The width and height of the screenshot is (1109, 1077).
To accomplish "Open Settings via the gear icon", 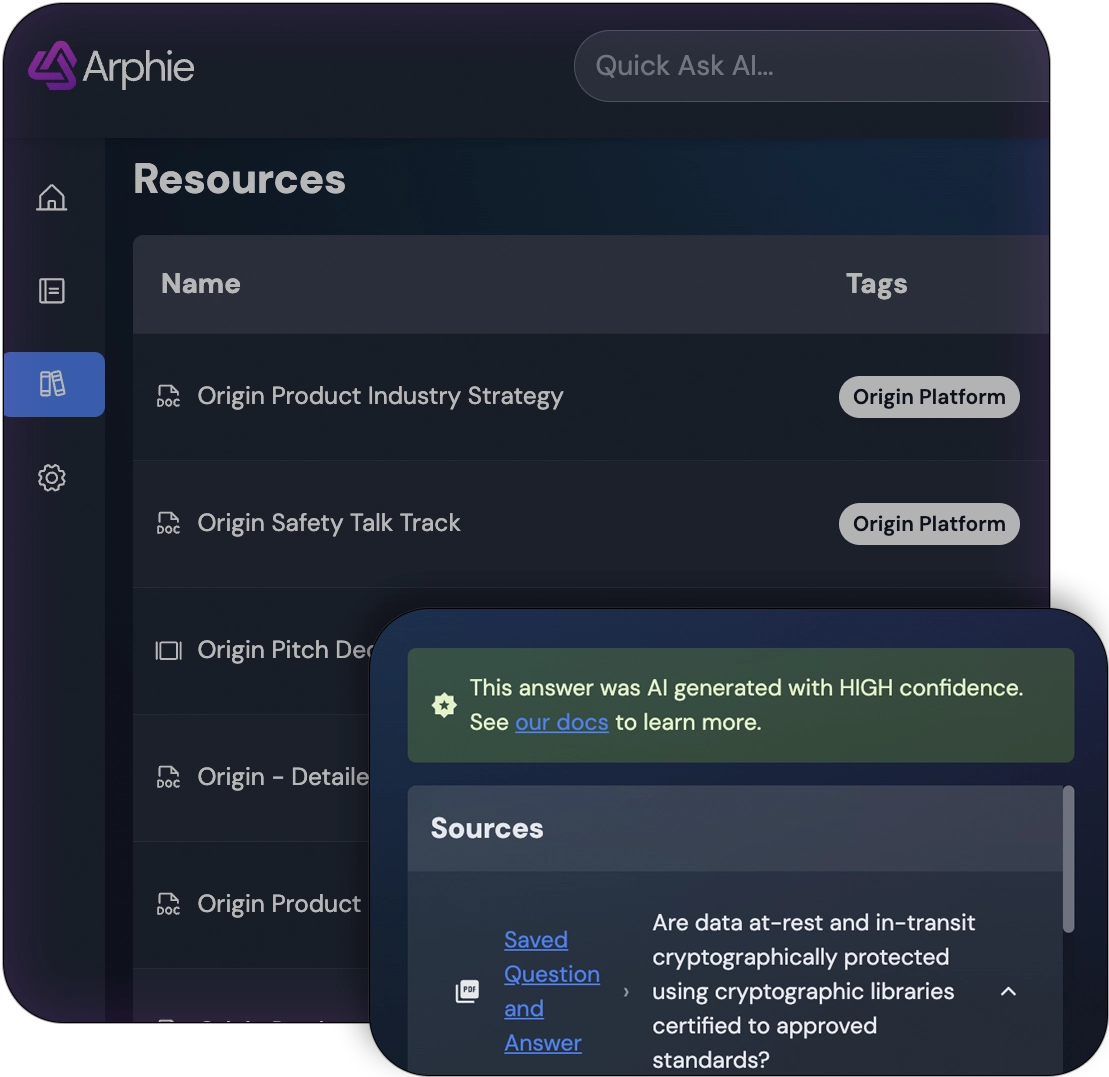I will pos(52,478).
